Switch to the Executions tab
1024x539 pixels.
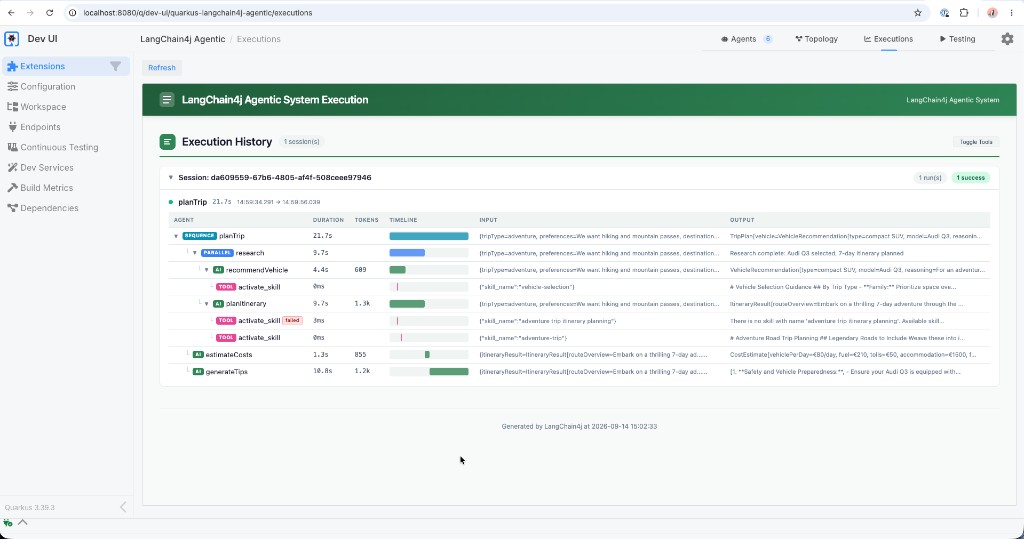point(888,39)
